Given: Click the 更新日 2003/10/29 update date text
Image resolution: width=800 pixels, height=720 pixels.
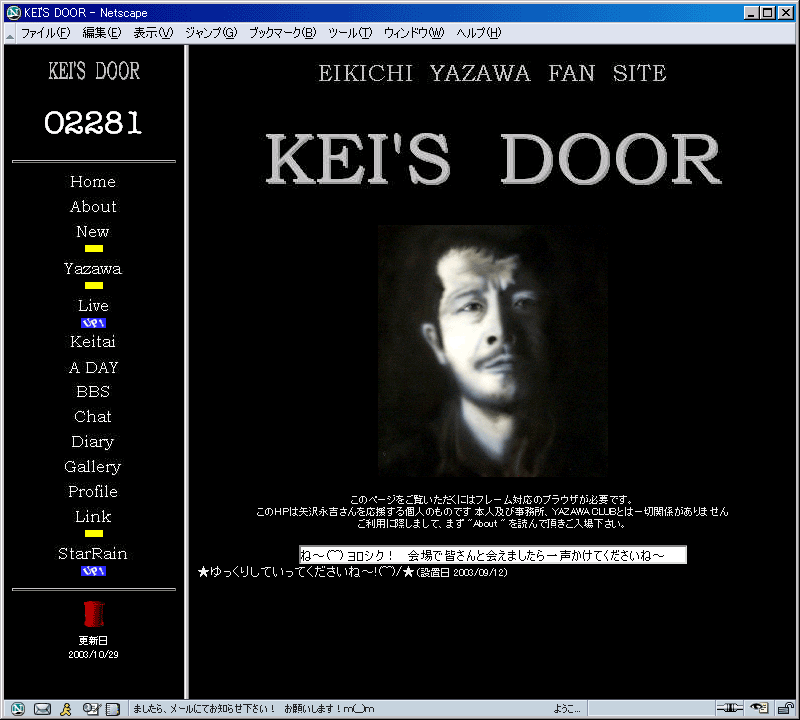Looking at the screenshot, I should 93,647.
